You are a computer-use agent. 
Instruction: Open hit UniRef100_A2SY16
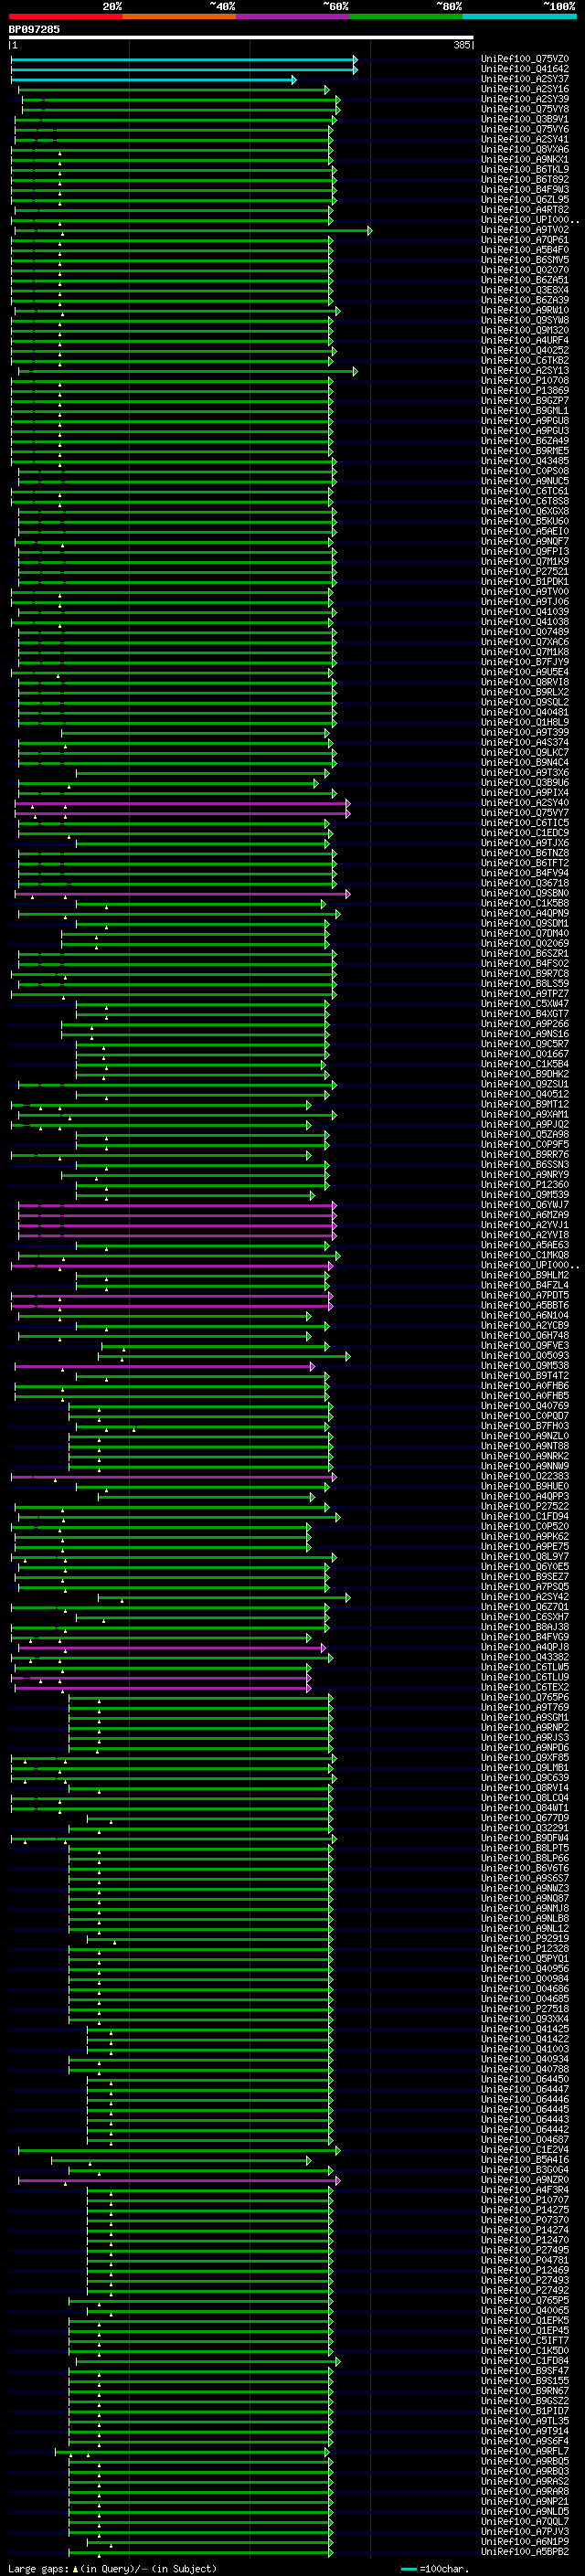(x=525, y=89)
